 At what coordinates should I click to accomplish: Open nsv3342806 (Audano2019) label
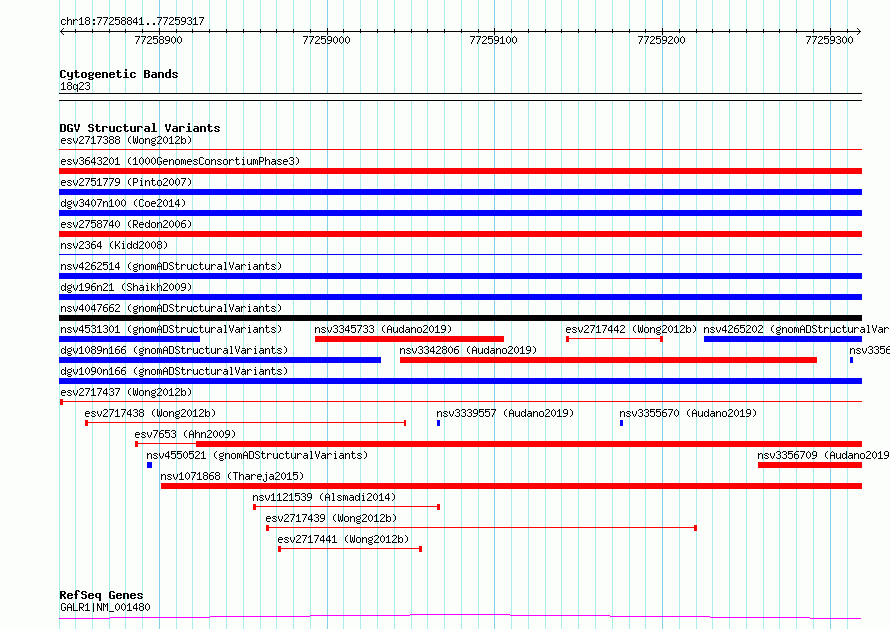(x=468, y=350)
